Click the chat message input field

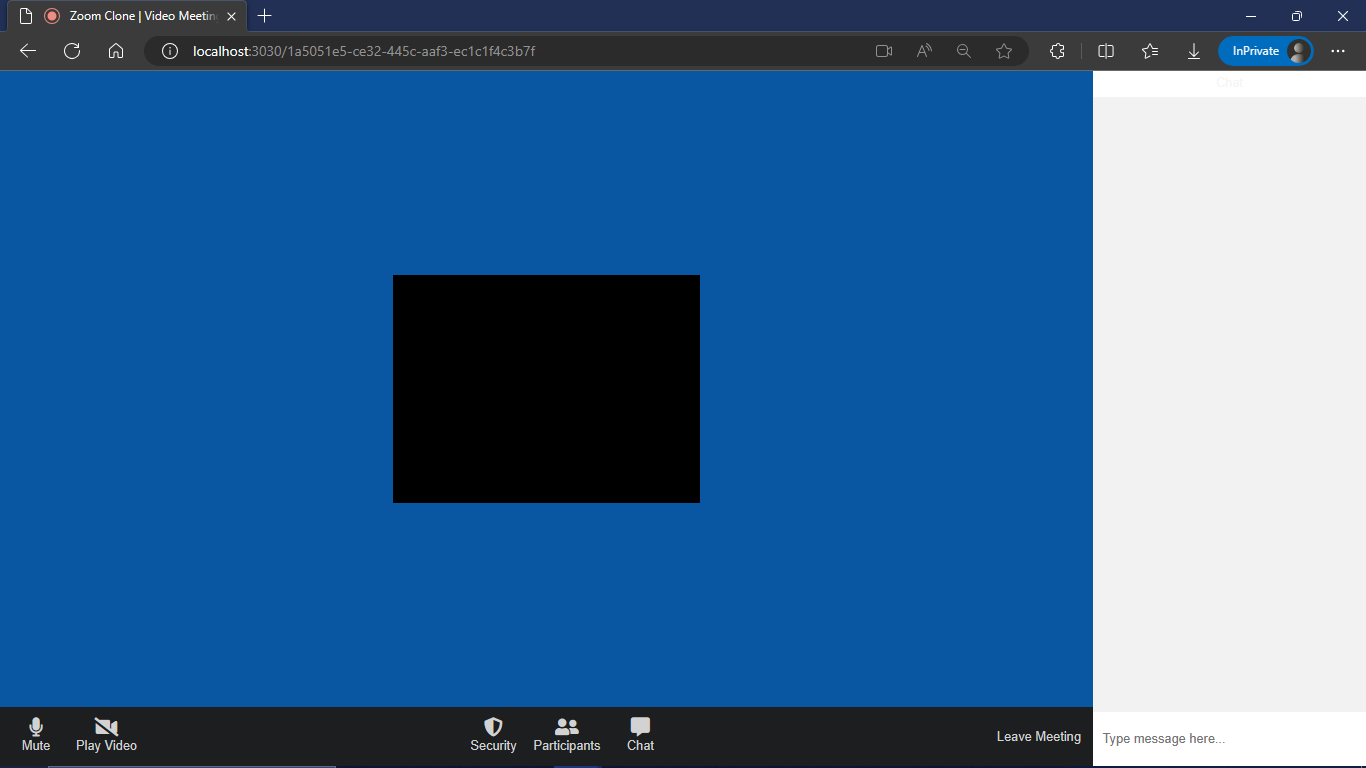pyautogui.click(x=1200, y=738)
